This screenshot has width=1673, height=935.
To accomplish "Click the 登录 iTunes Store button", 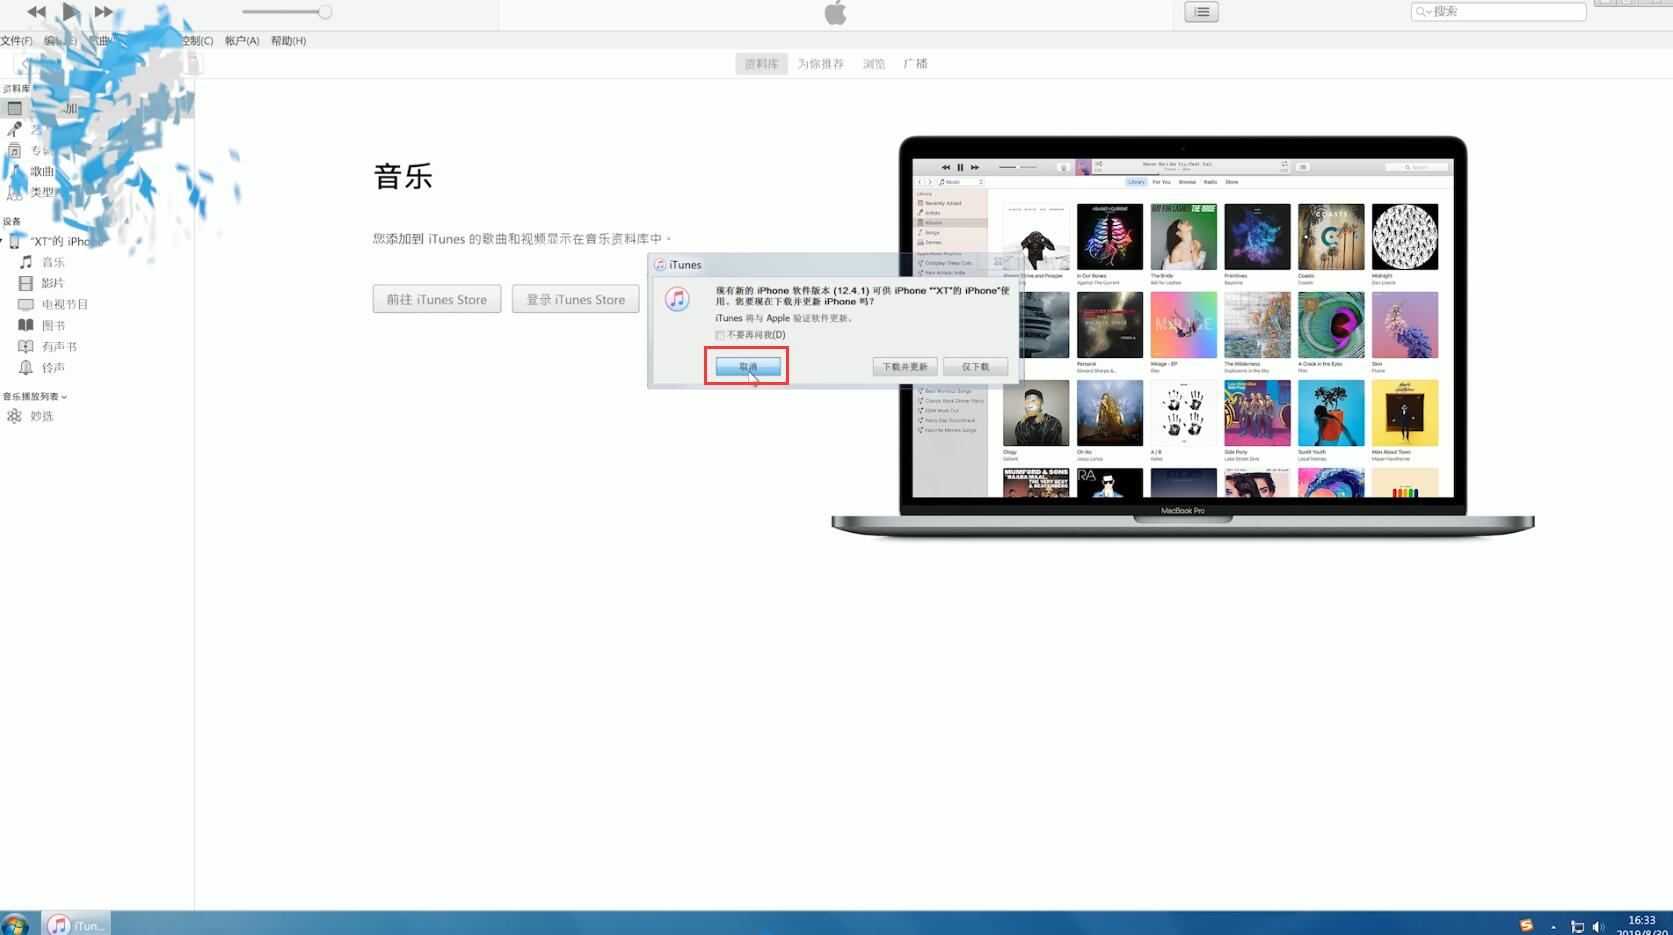I will (x=575, y=299).
